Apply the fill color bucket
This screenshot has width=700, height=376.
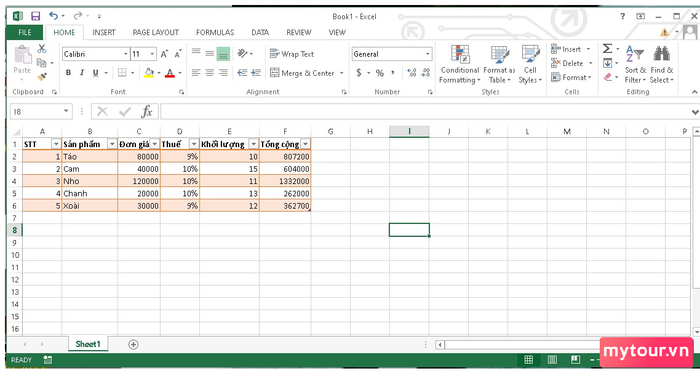pyautogui.click(x=149, y=73)
